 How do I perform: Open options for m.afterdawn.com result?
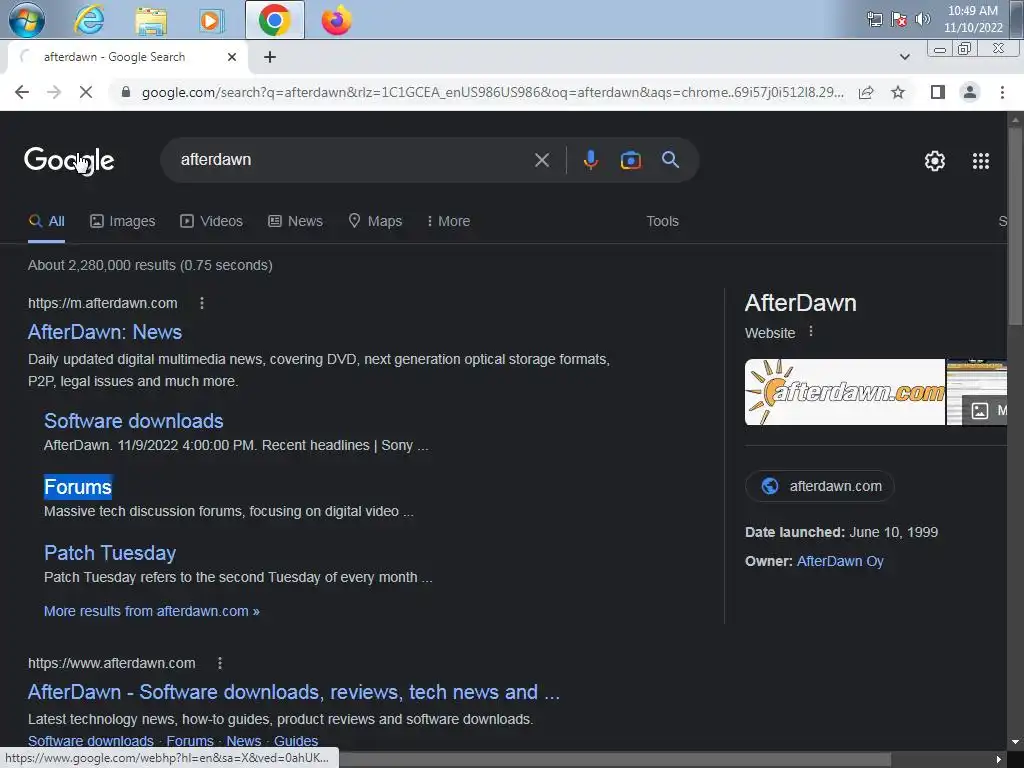[x=202, y=303]
